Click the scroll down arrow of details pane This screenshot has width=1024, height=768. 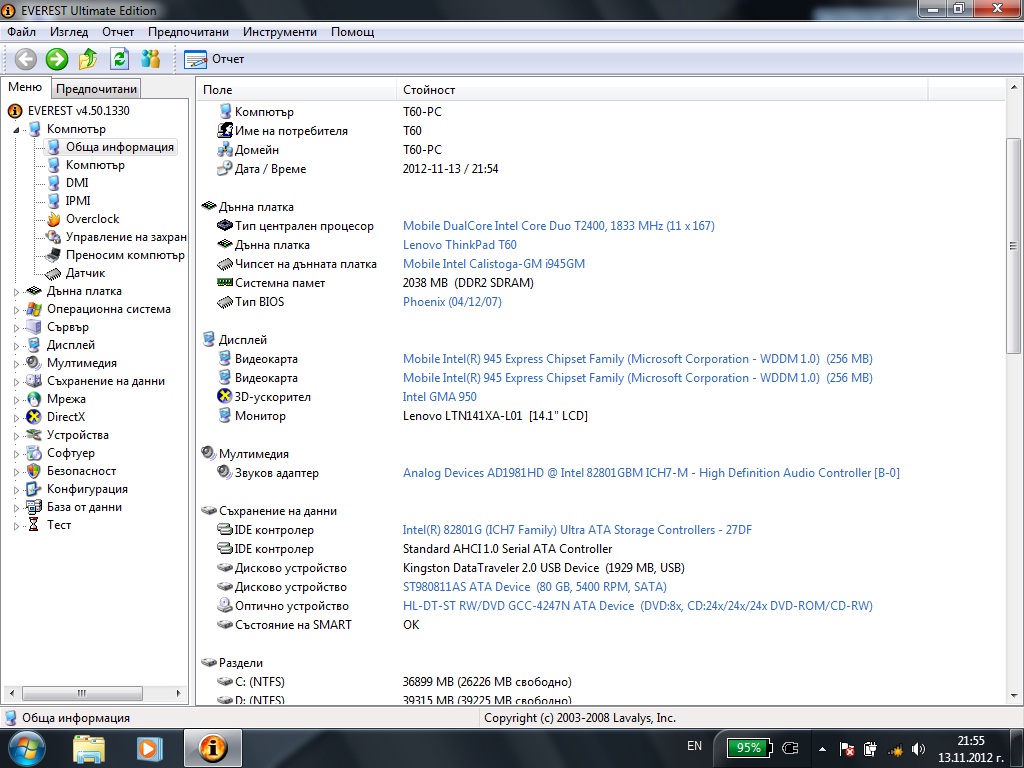click(x=1013, y=696)
